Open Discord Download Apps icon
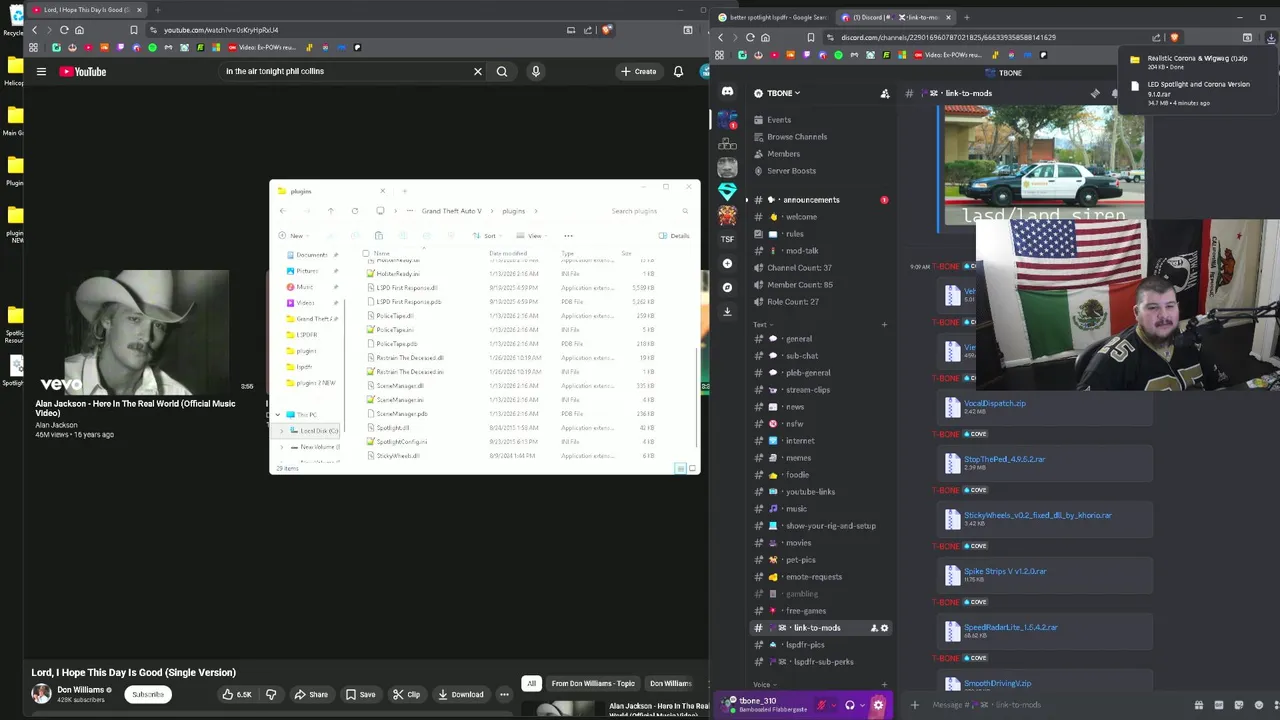The width and height of the screenshot is (1280, 720). tap(727, 311)
